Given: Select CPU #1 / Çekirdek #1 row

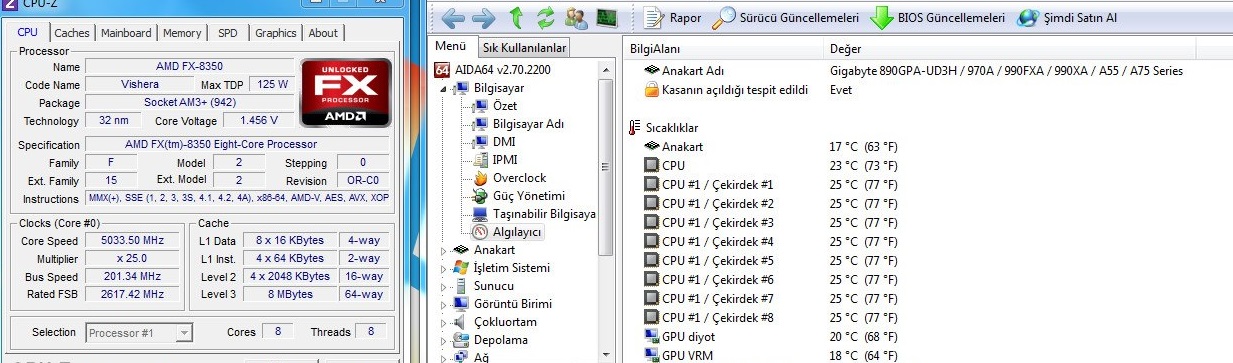Looking at the screenshot, I should tap(928, 185).
